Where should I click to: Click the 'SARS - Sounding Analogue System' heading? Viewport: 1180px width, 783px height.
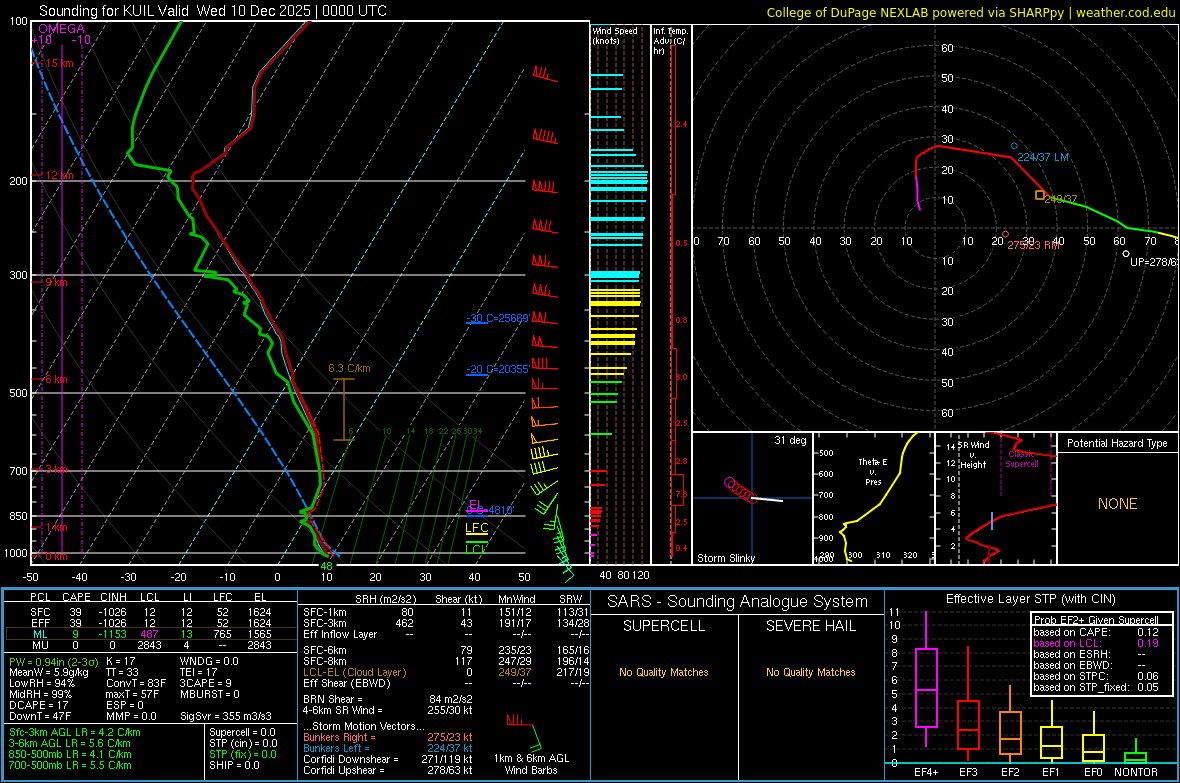point(737,602)
